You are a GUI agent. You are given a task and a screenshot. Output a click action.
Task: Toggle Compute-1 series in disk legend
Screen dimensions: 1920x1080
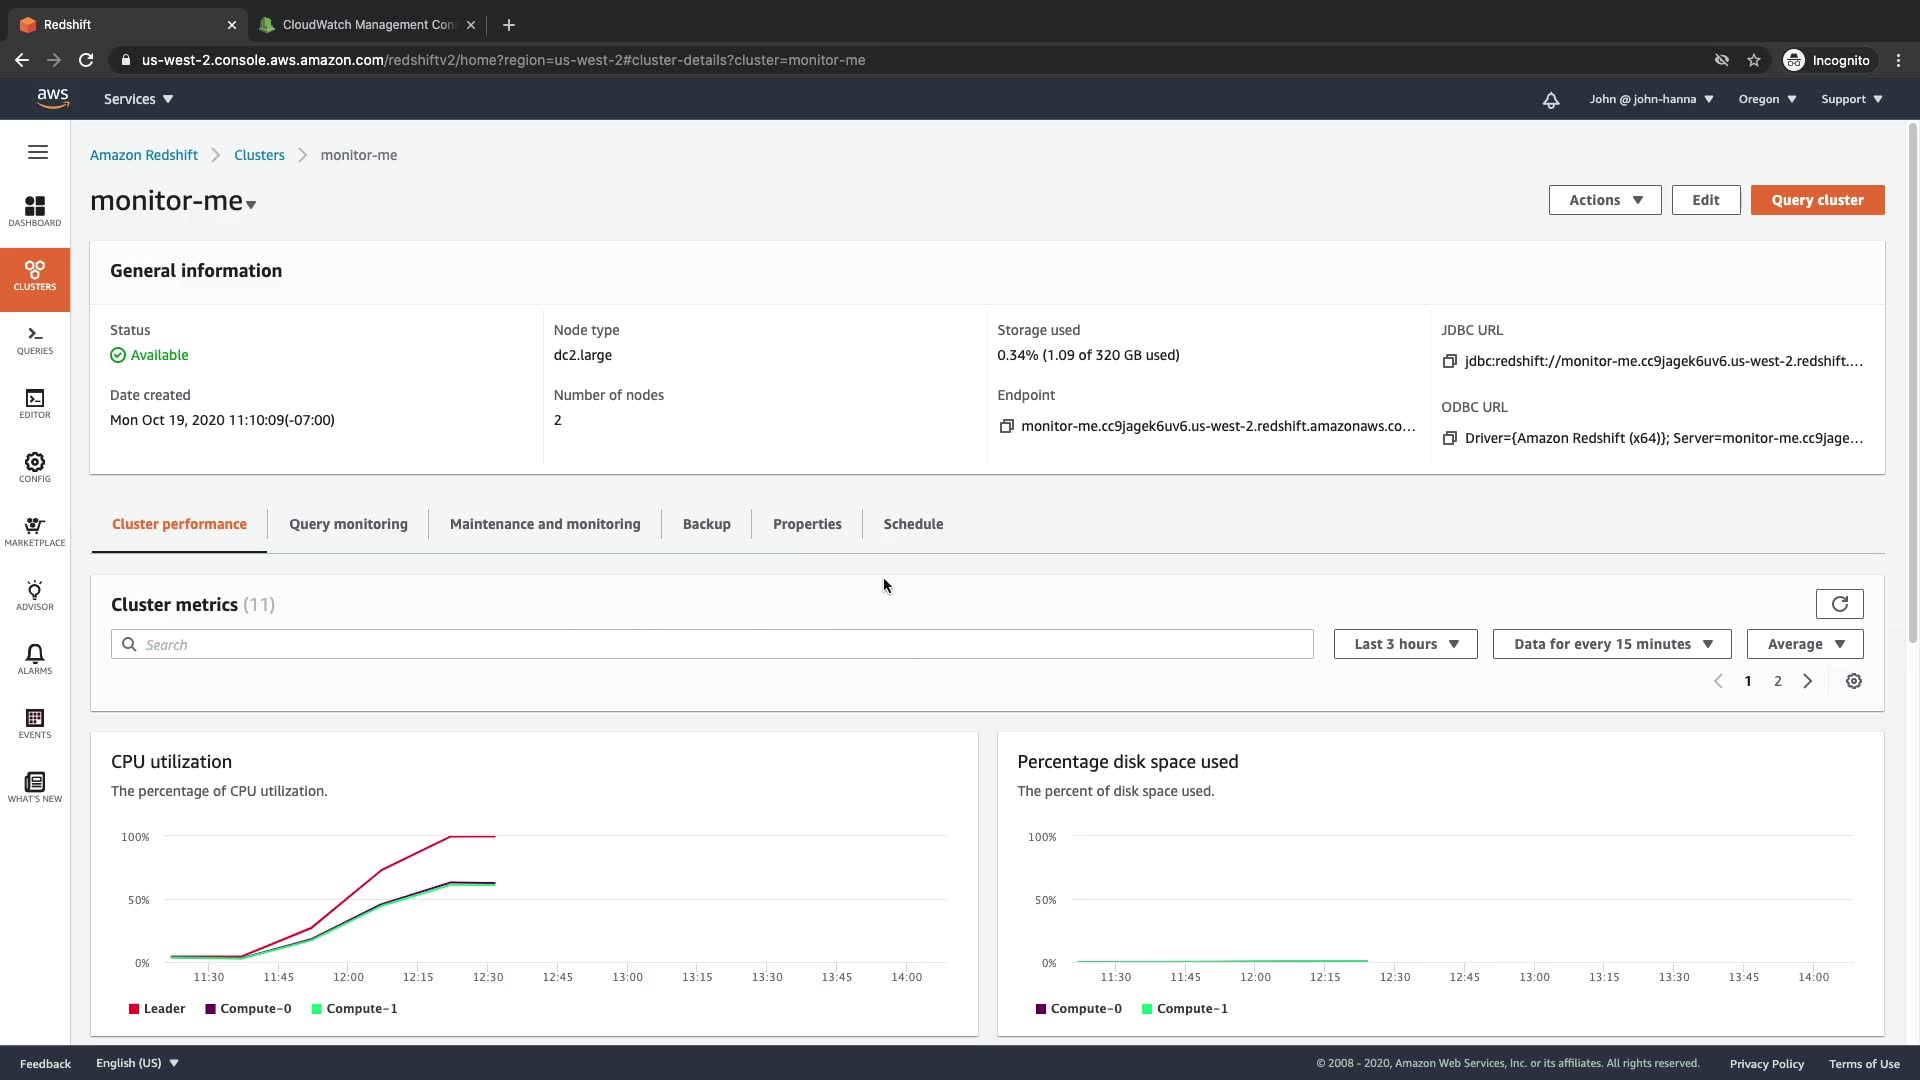[1184, 1009]
